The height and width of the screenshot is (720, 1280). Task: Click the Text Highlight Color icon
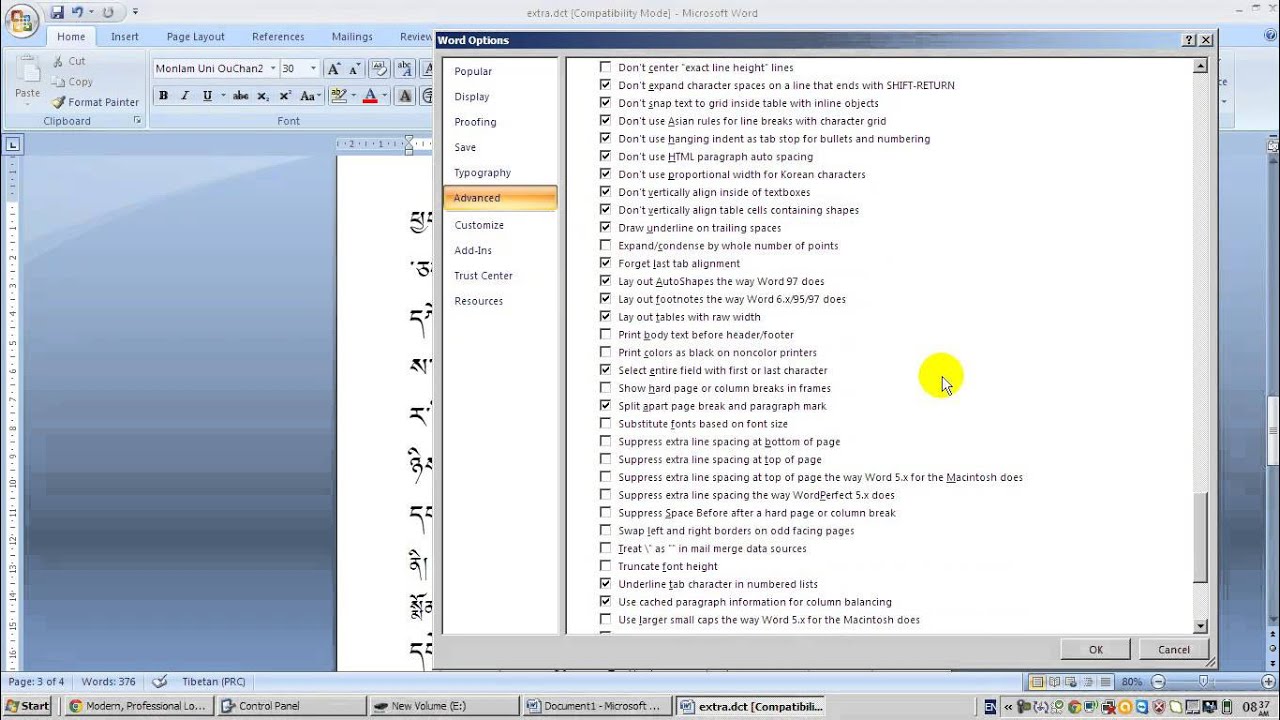point(338,96)
